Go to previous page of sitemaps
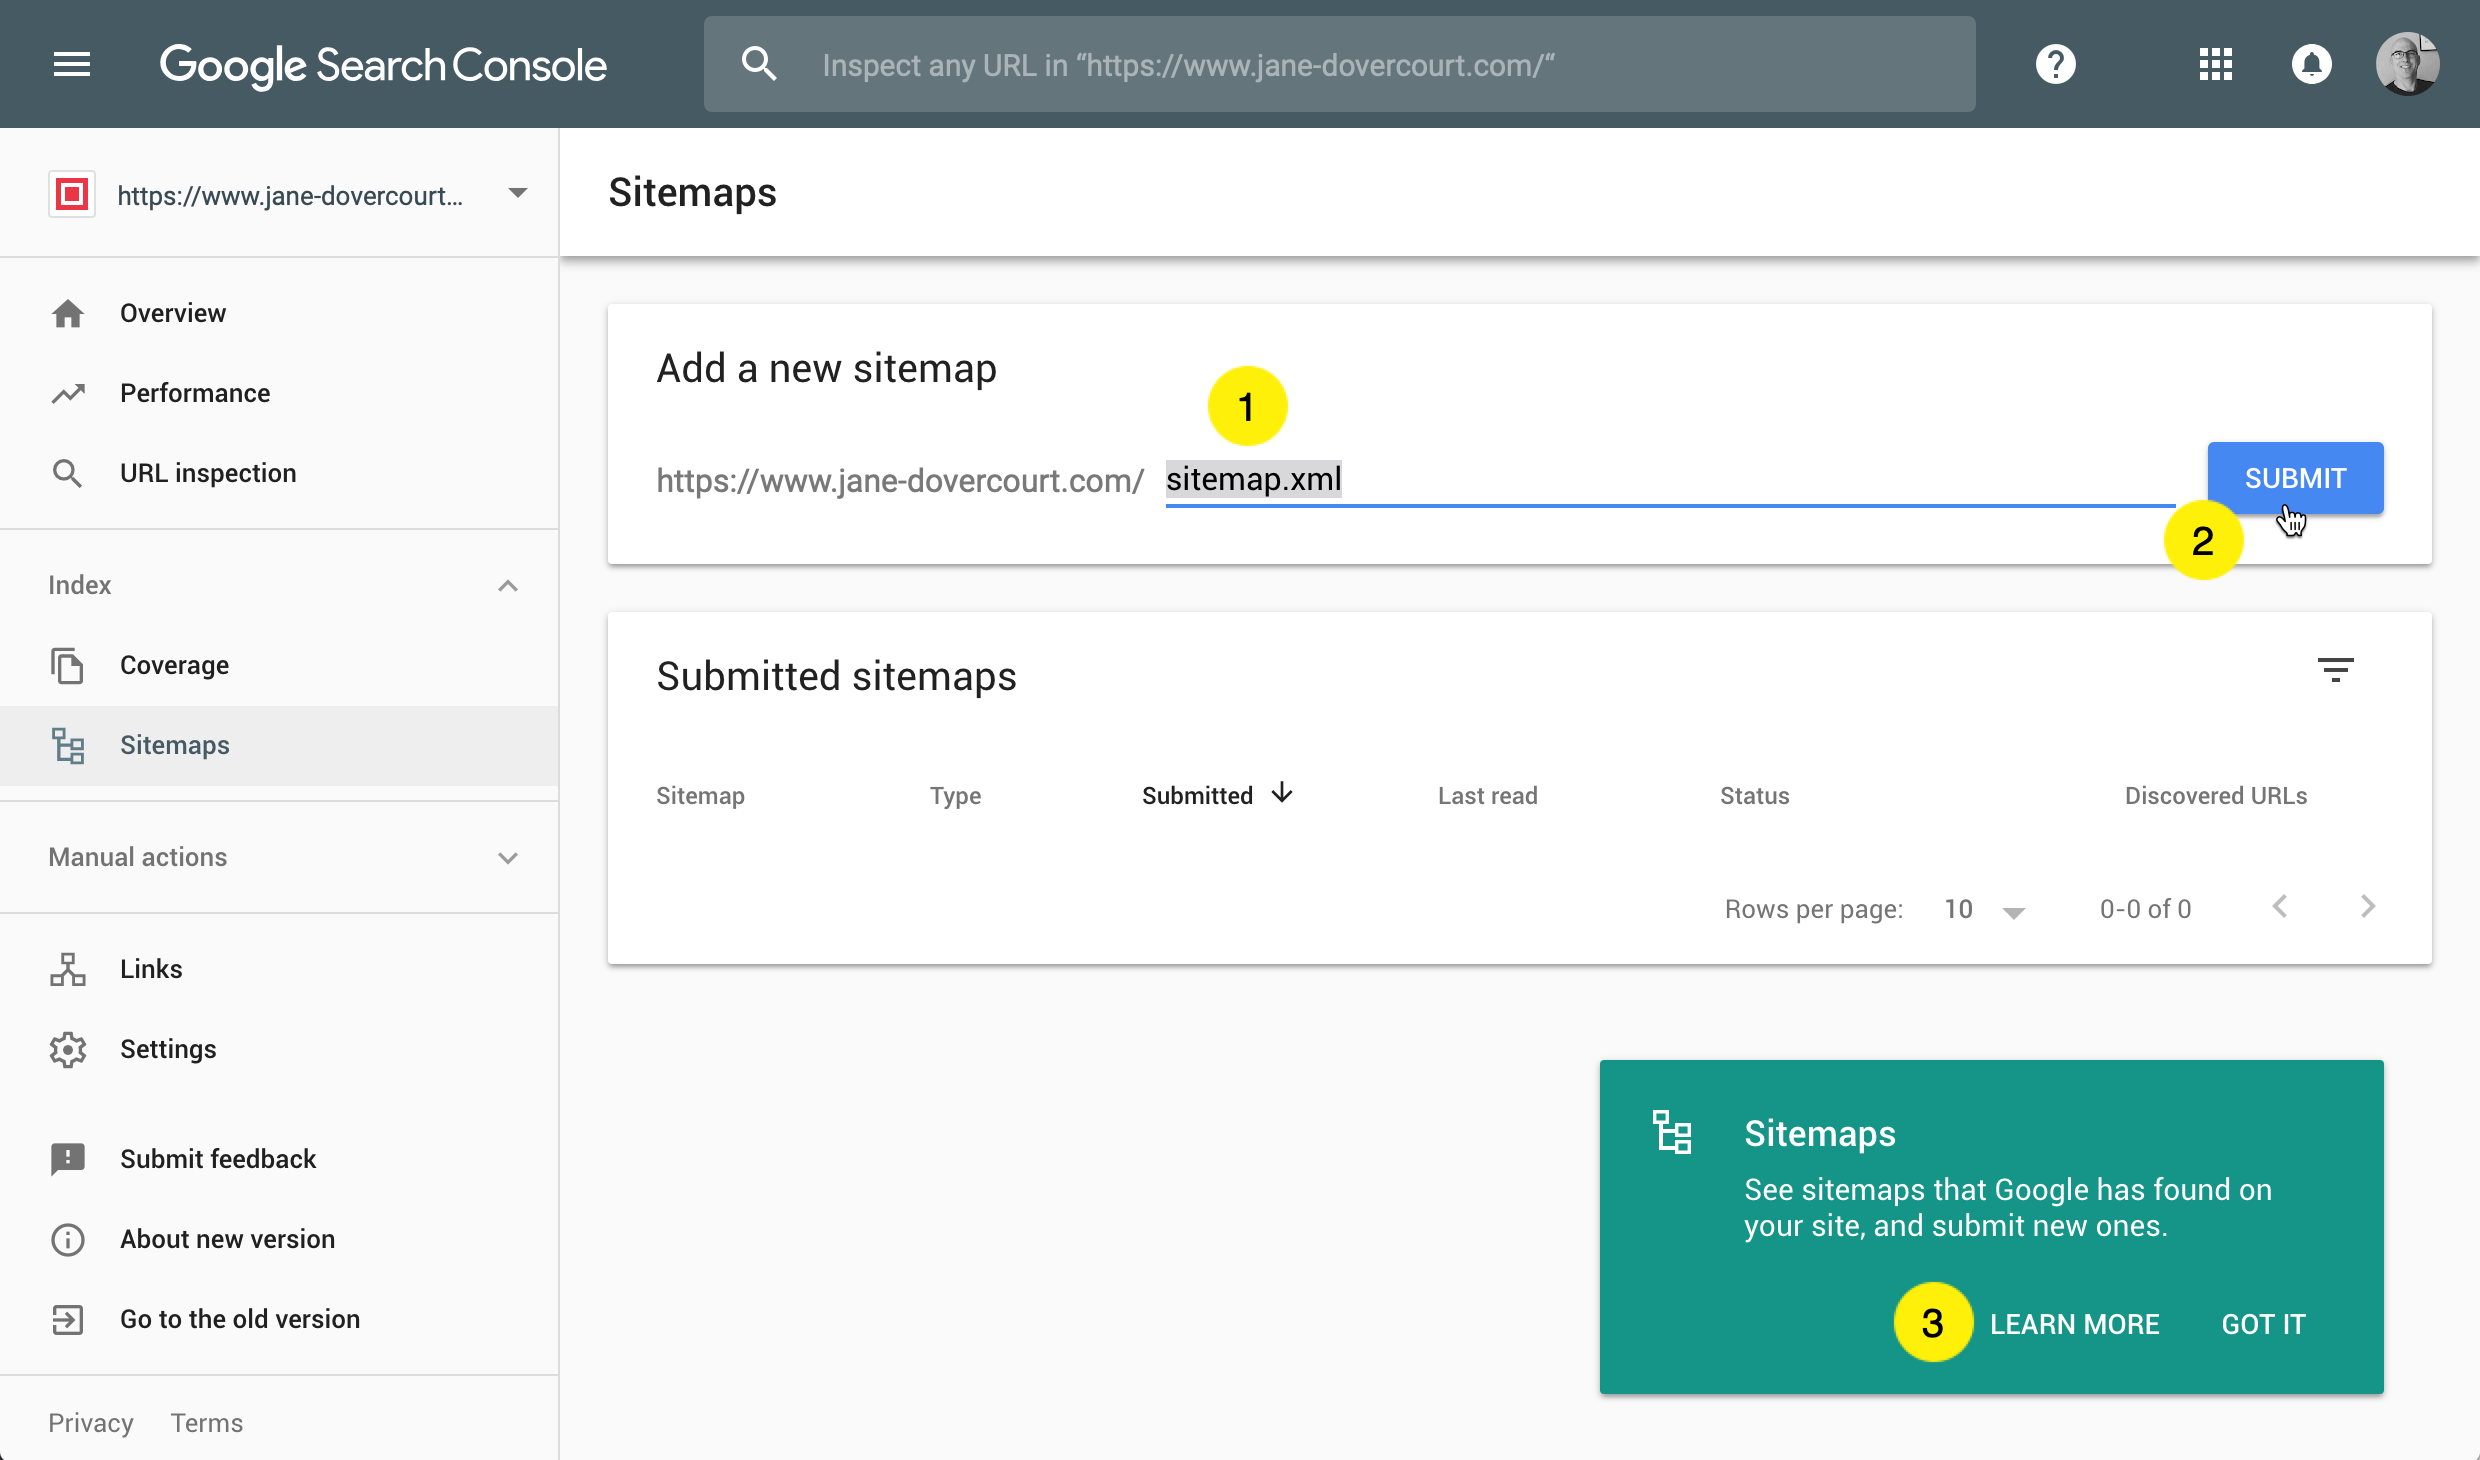Screen dimensions: 2480x1460 2280,907
